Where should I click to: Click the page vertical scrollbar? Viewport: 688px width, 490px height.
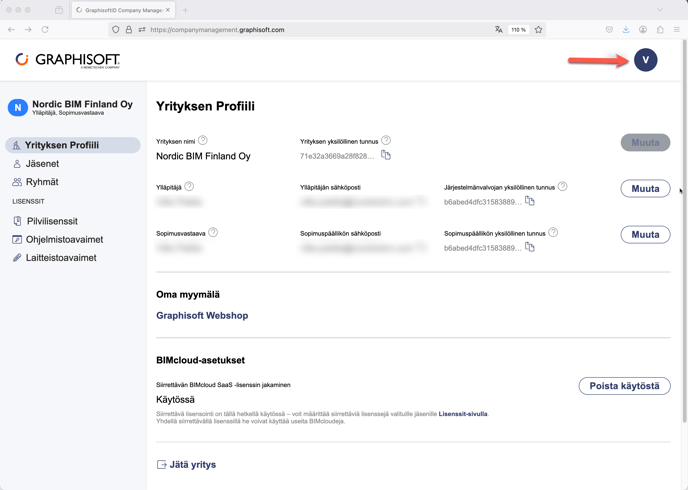(684, 231)
